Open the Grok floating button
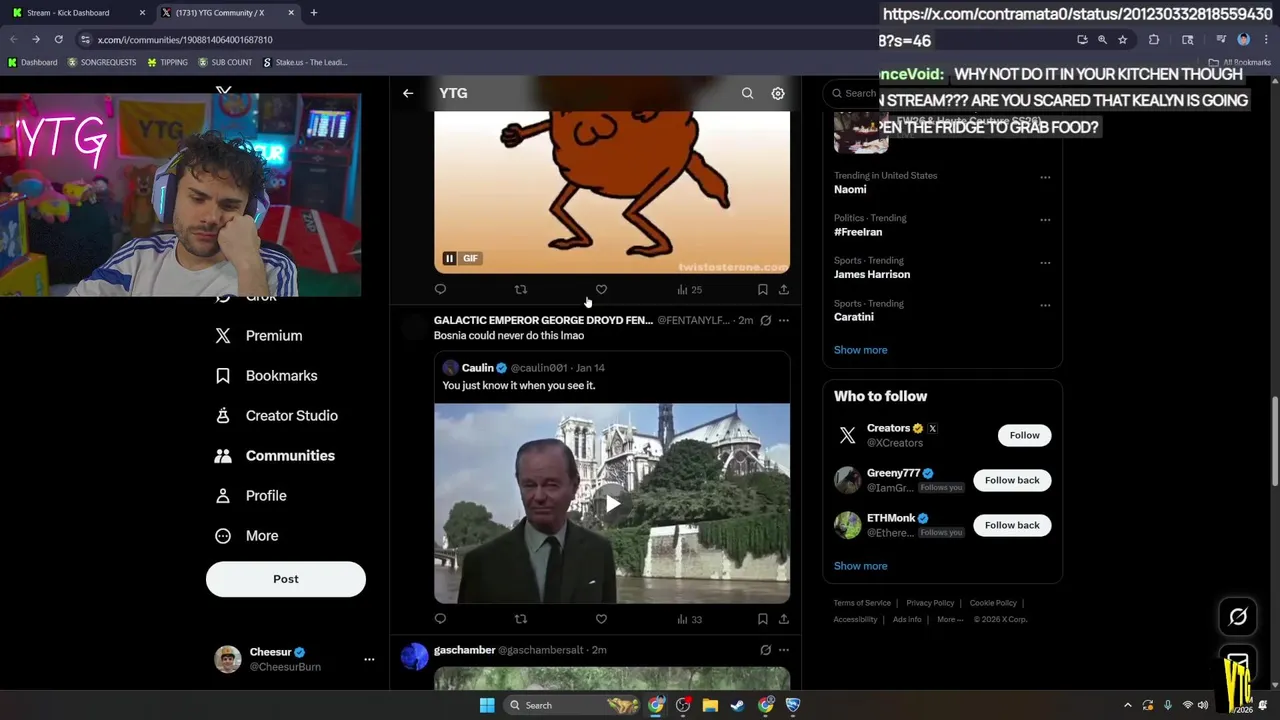1280x720 pixels. click(1238, 617)
